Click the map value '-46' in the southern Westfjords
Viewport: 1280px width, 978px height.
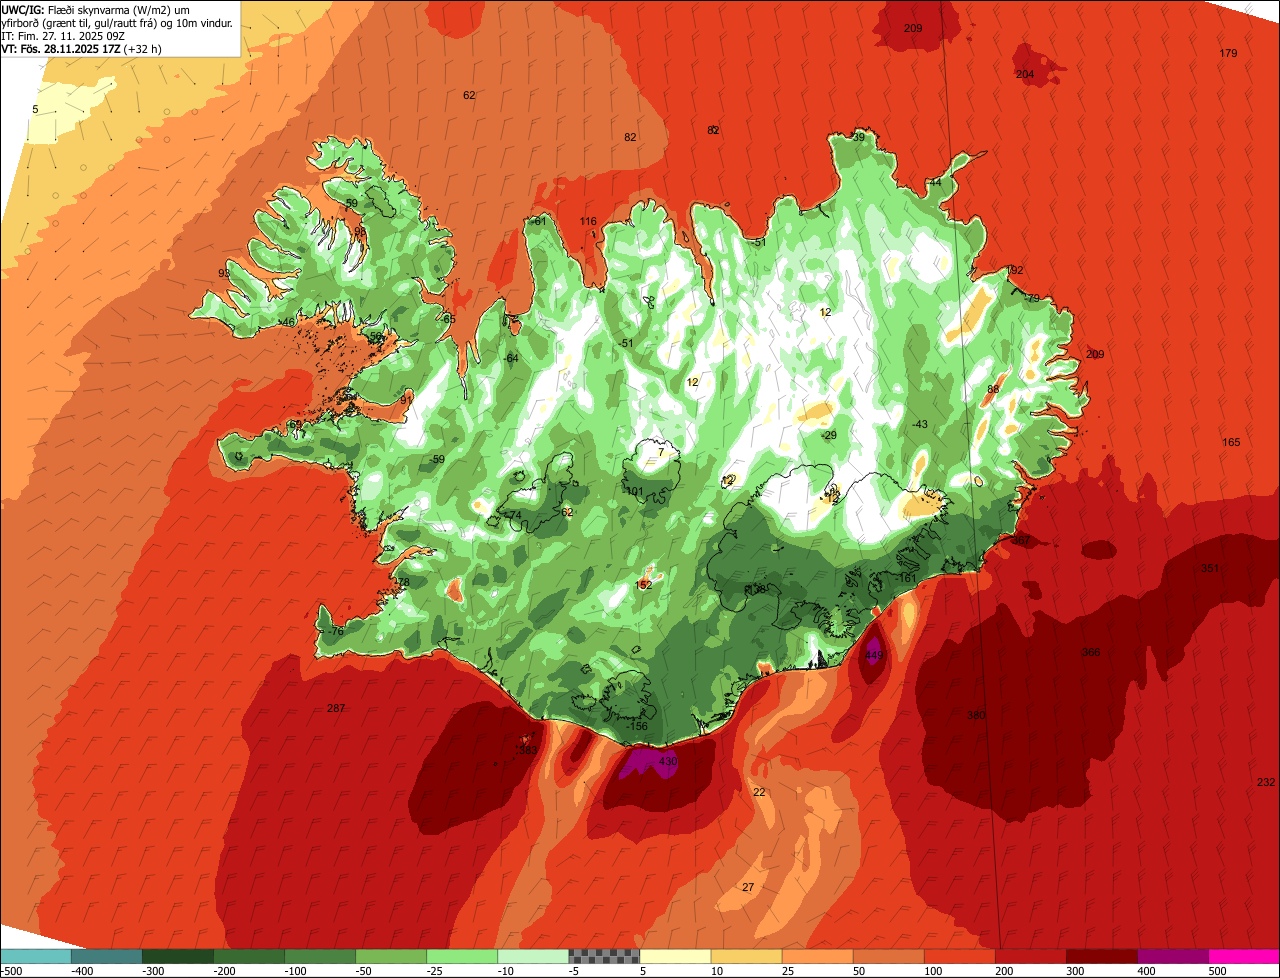(x=287, y=322)
